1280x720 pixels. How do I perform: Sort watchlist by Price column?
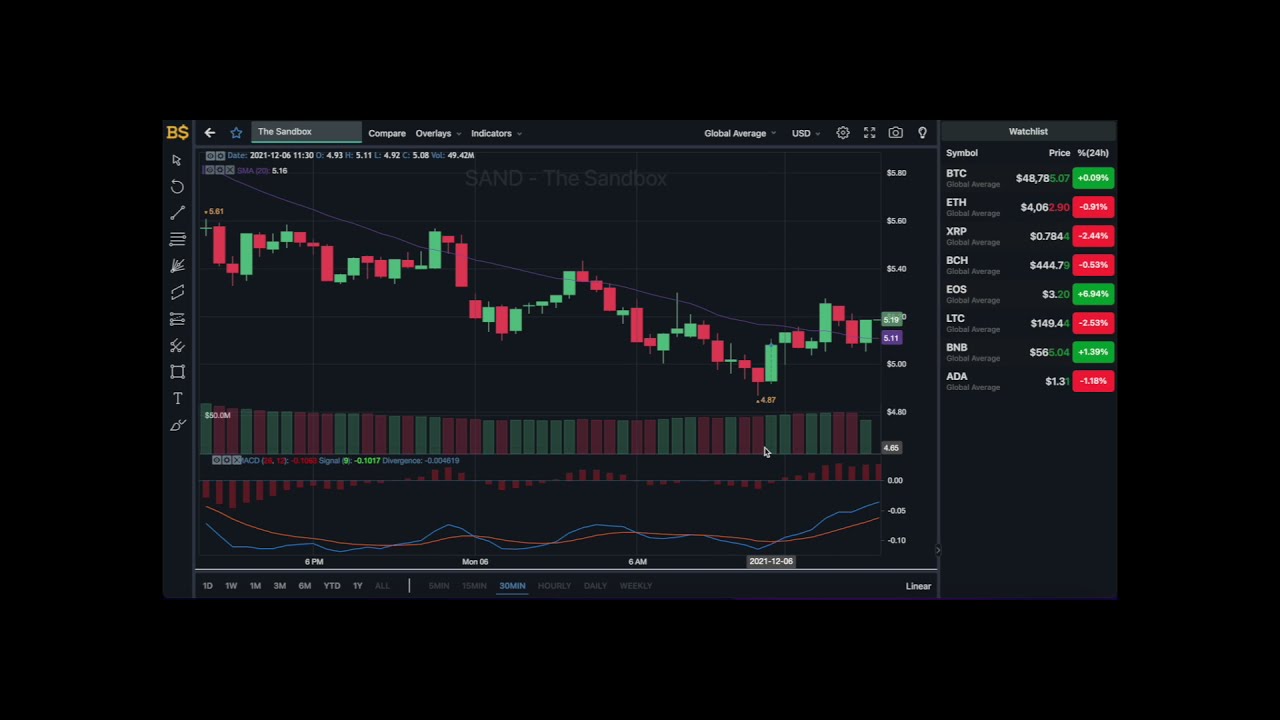(1059, 153)
